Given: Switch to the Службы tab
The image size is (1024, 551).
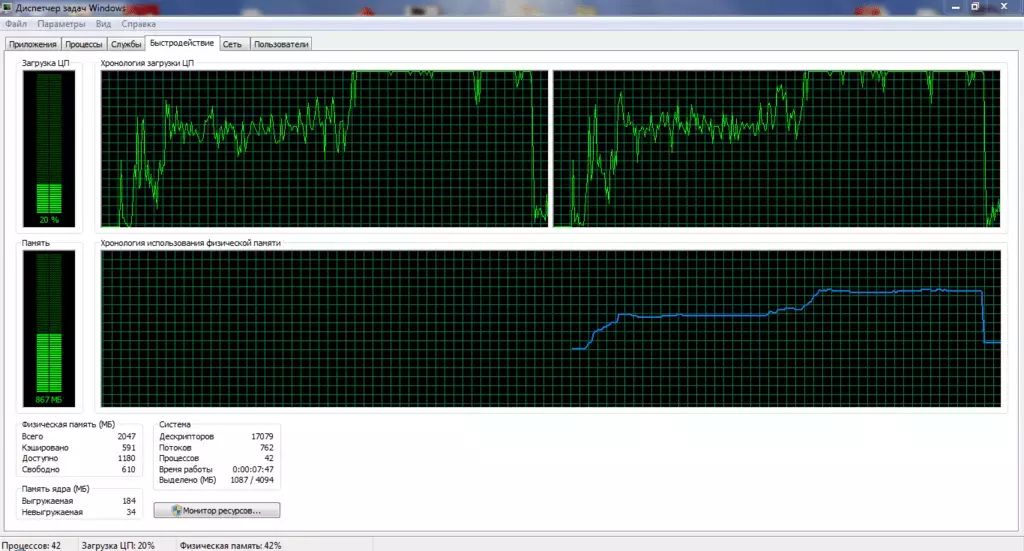Looking at the screenshot, I should point(126,44).
